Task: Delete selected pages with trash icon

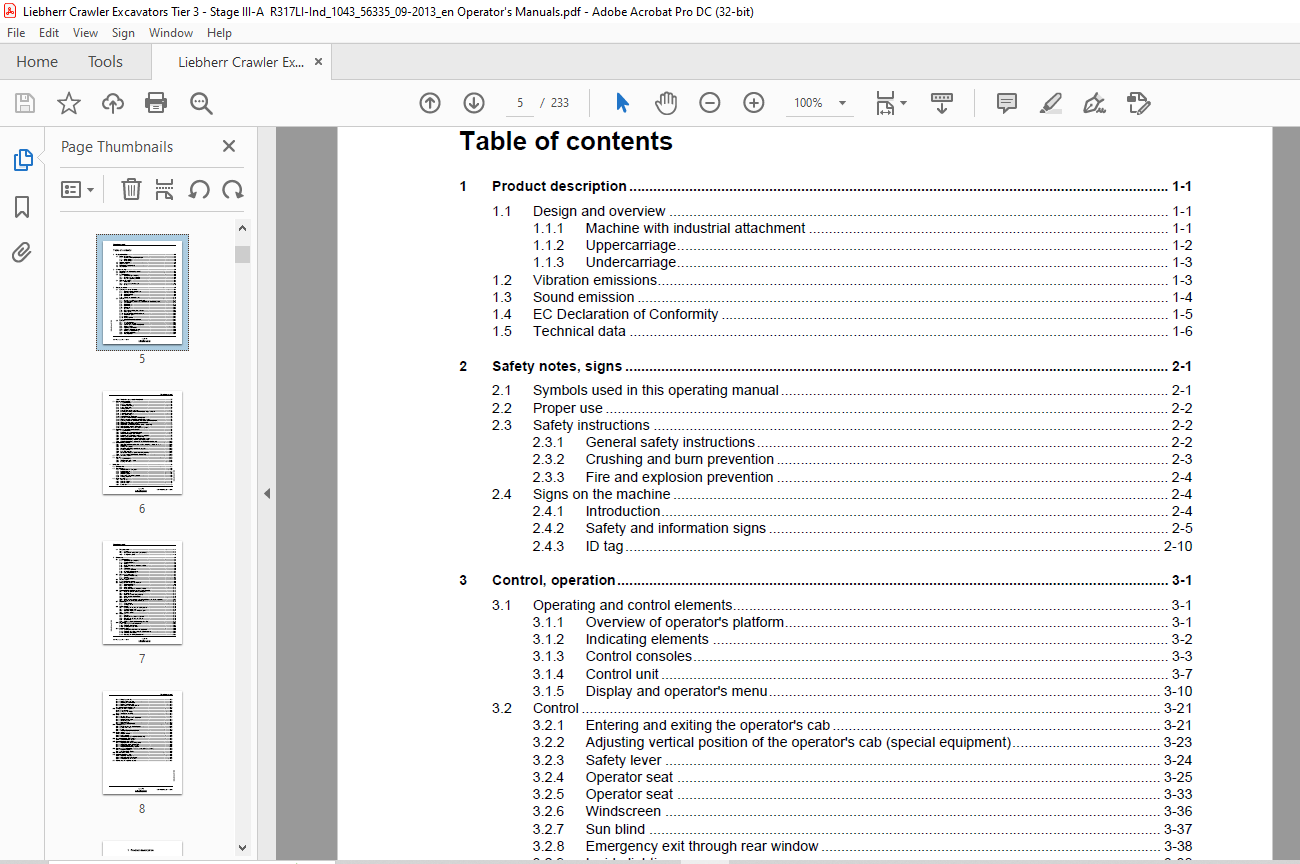Action: pyautogui.click(x=131, y=189)
